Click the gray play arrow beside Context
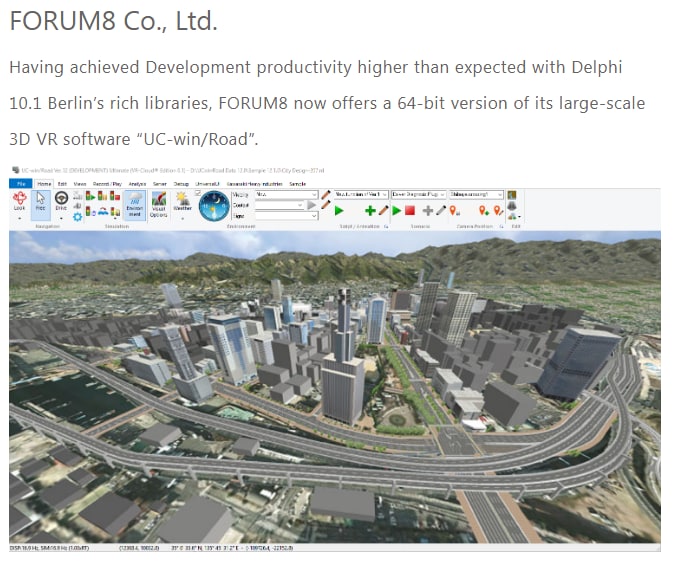Viewport: 685px width, 574px height. (311, 205)
